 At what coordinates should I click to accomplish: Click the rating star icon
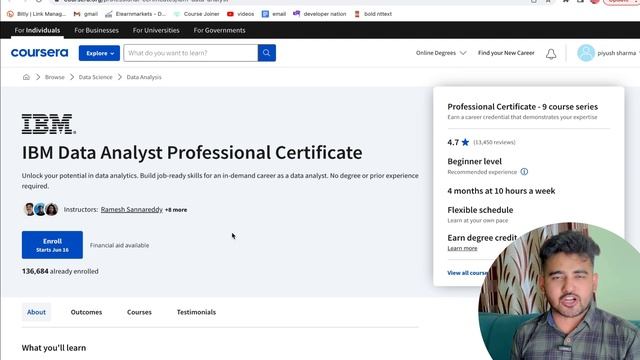(465, 142)
